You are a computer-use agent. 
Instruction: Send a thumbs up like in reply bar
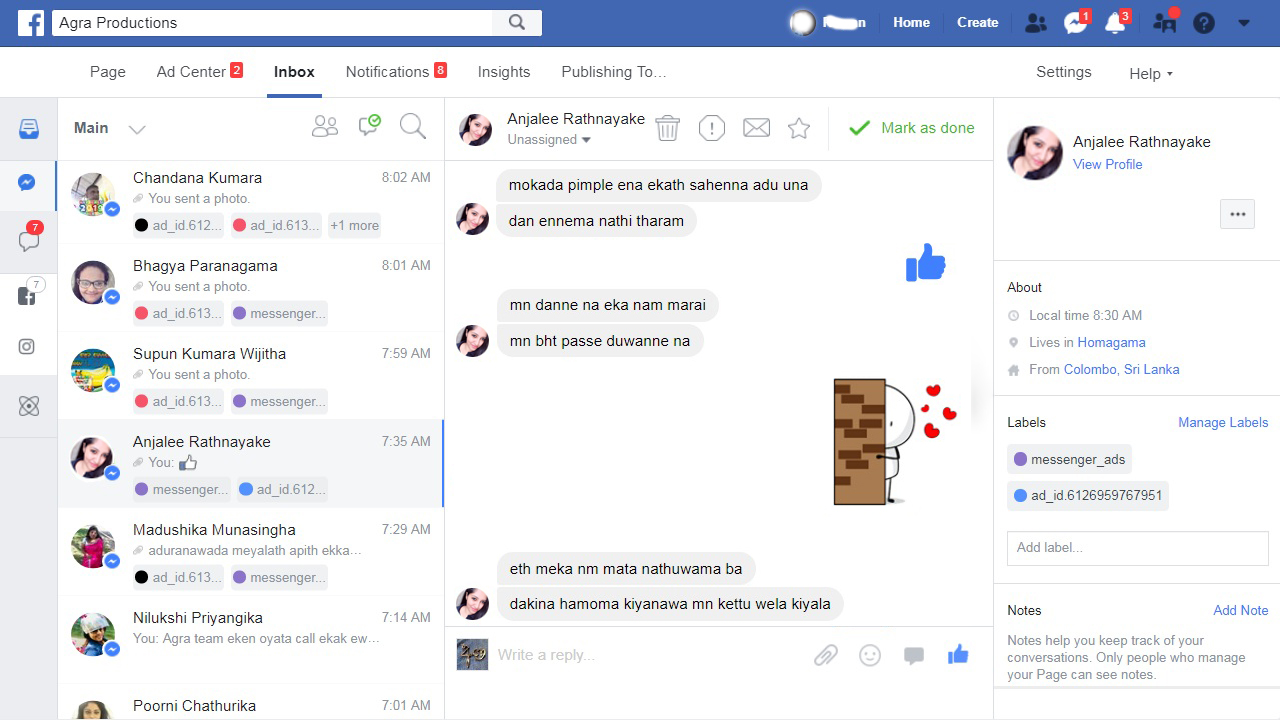(x=958, y=654)
